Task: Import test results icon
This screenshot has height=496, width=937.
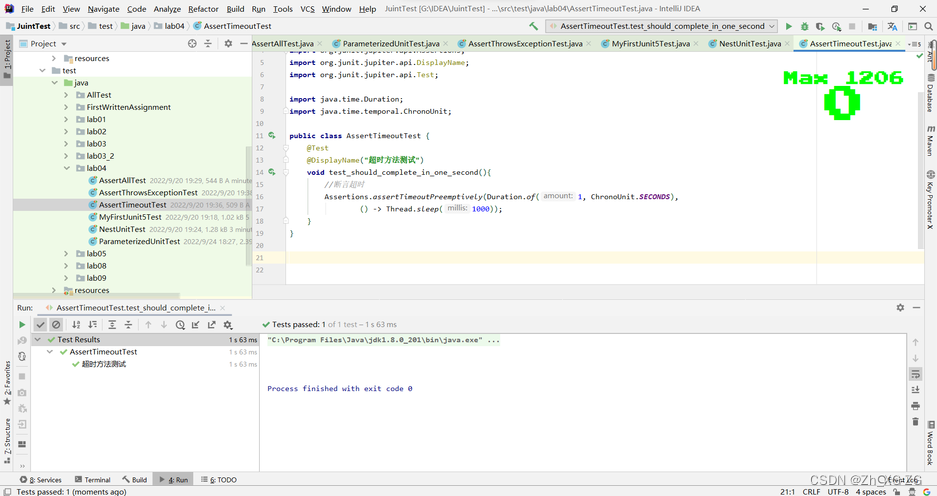Action: (195, 324)
